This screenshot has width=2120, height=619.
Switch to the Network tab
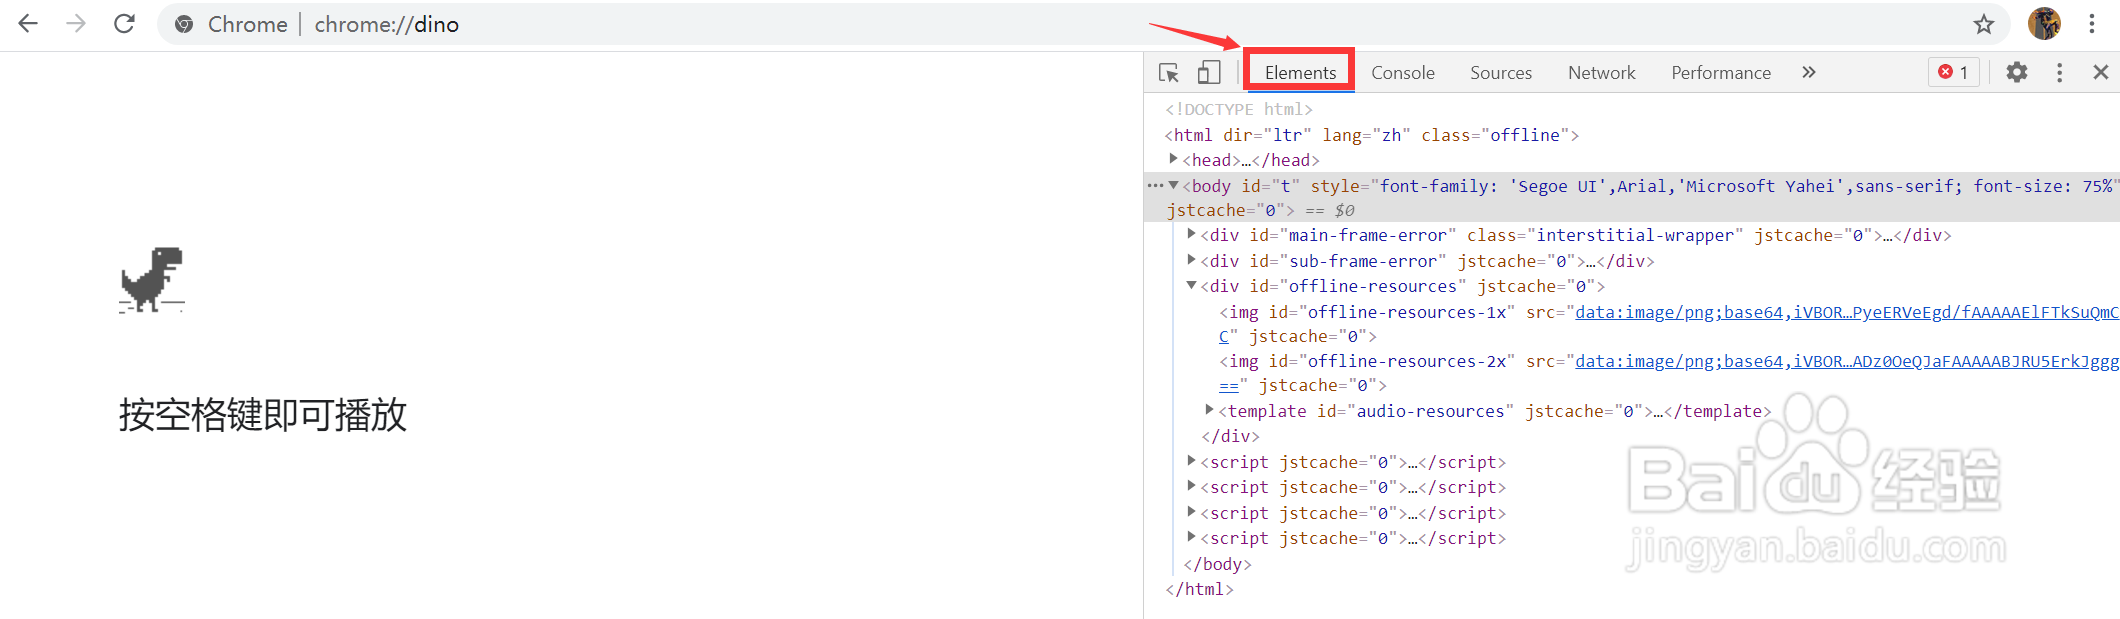pyautogui.click(x=1602, y=72)
